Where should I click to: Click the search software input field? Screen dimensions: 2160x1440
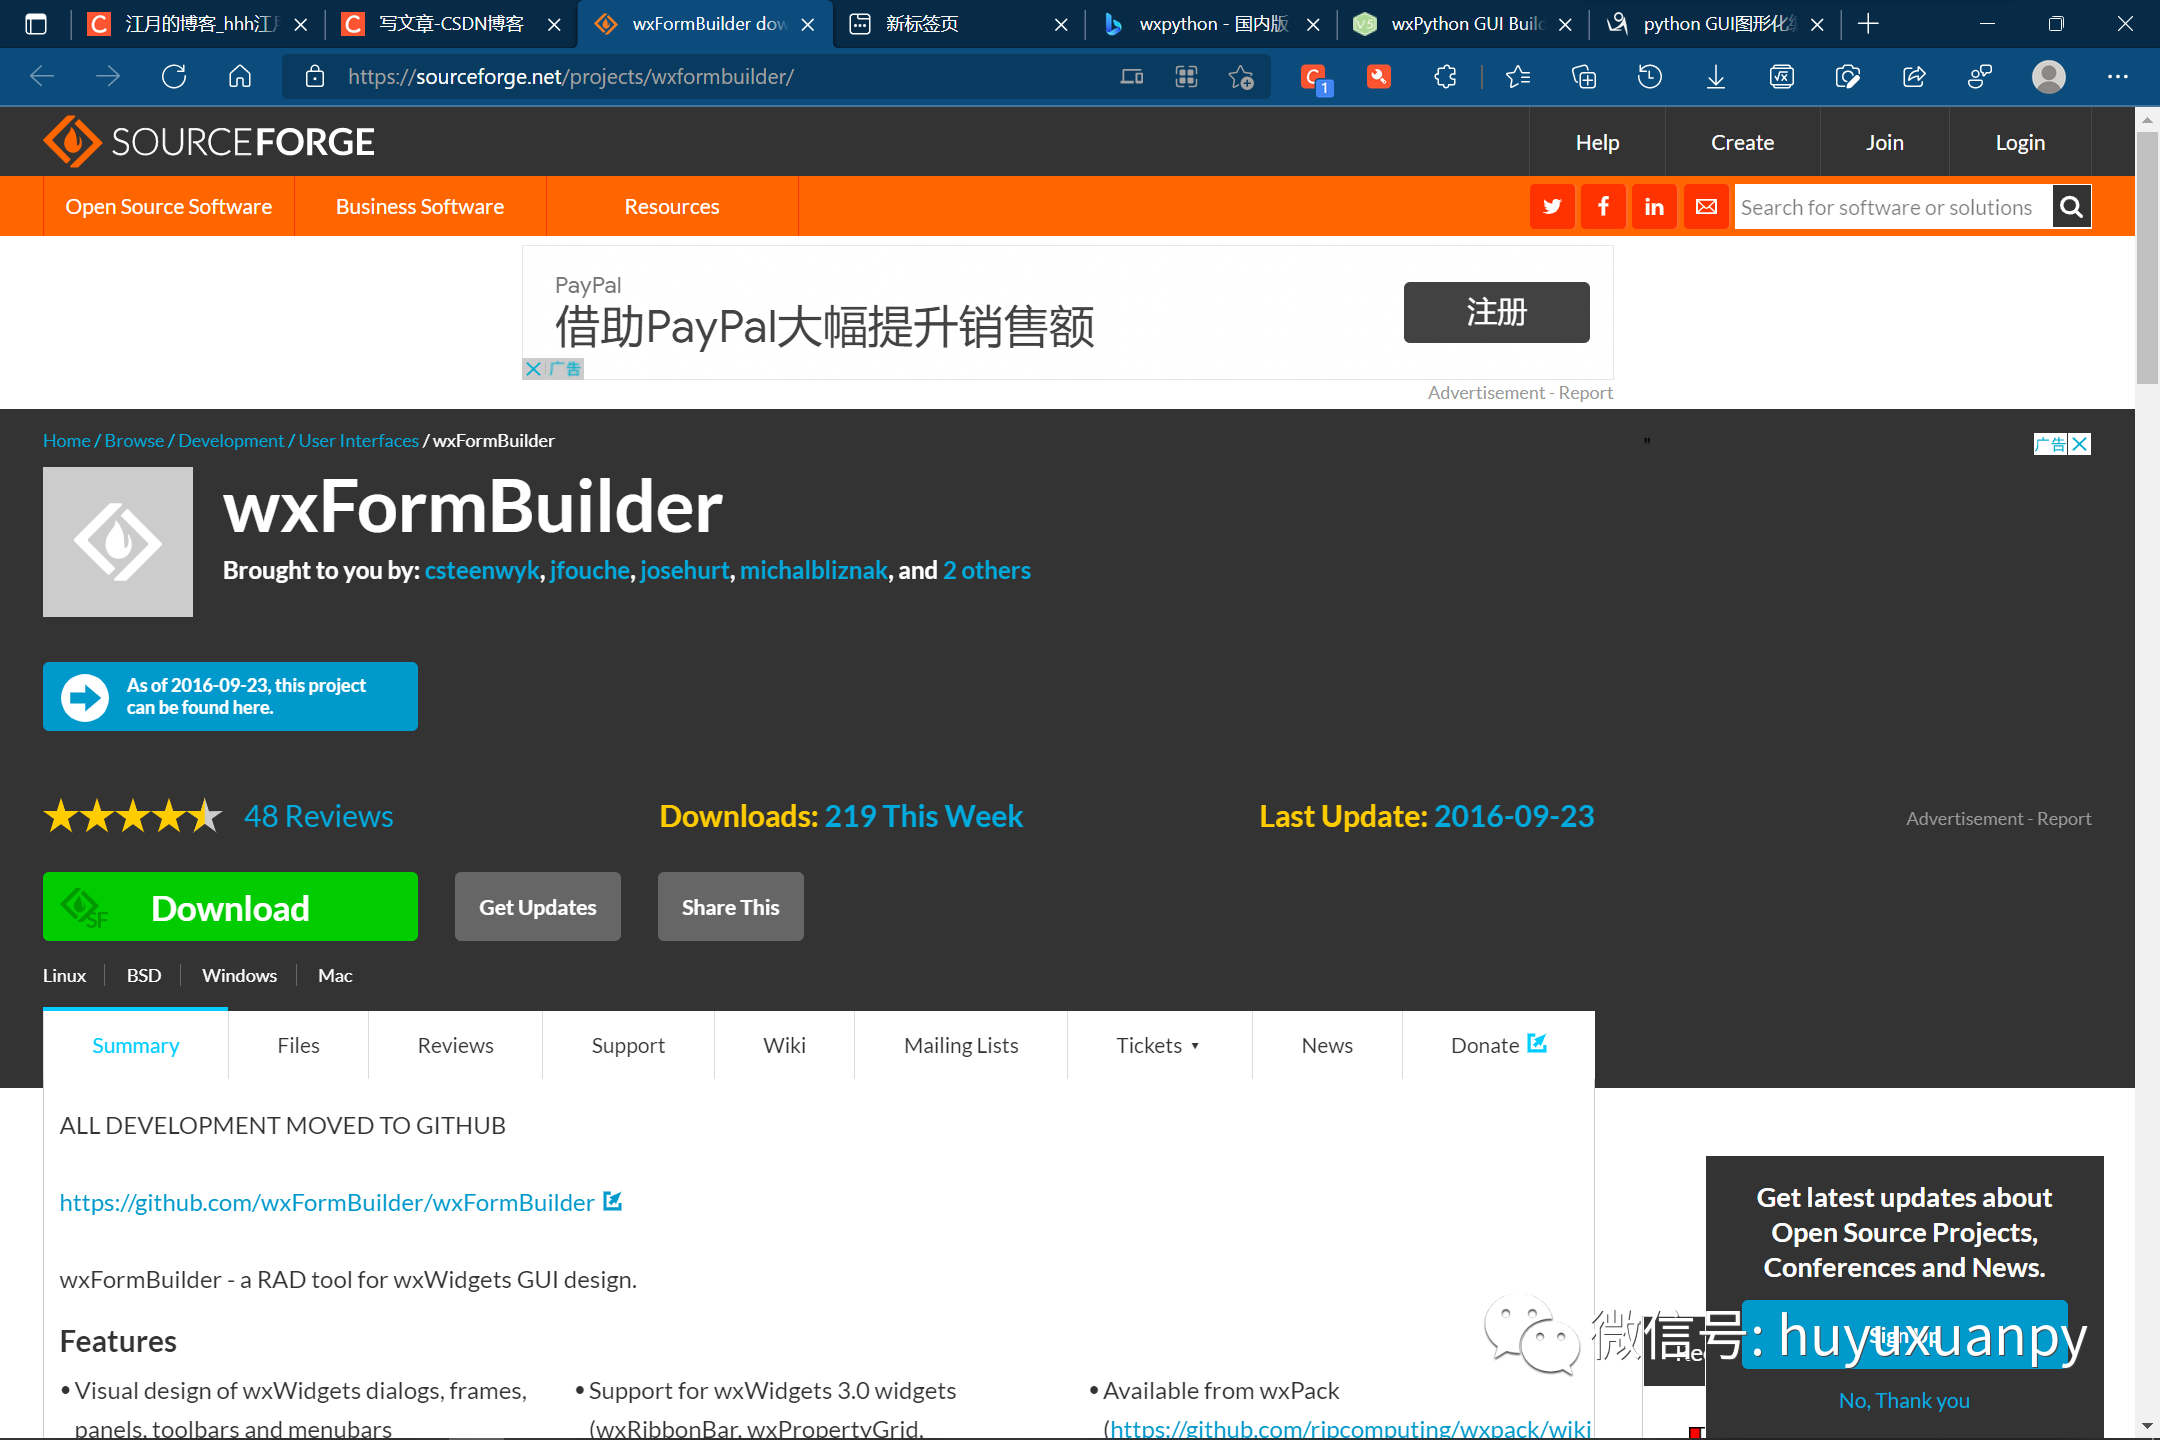(1890, 207)
